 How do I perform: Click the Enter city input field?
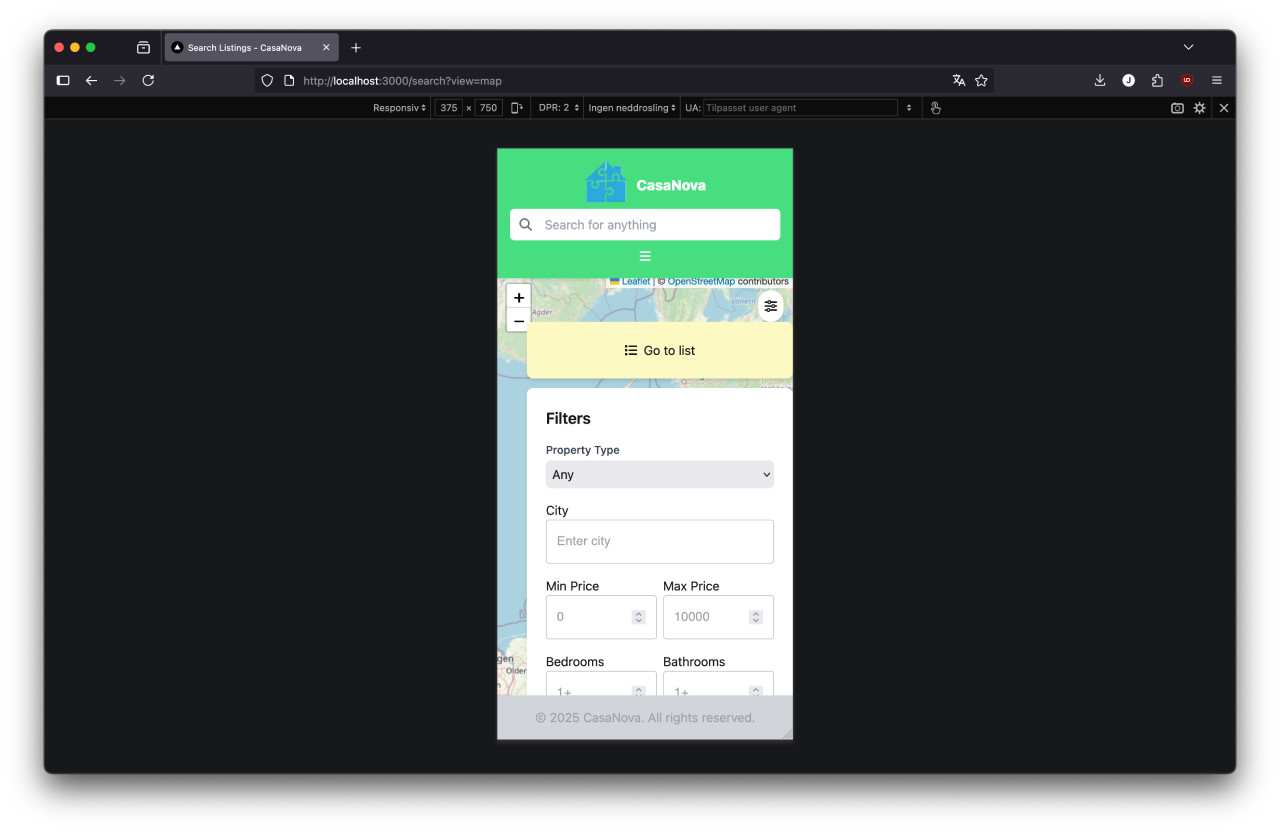point(659,541)
